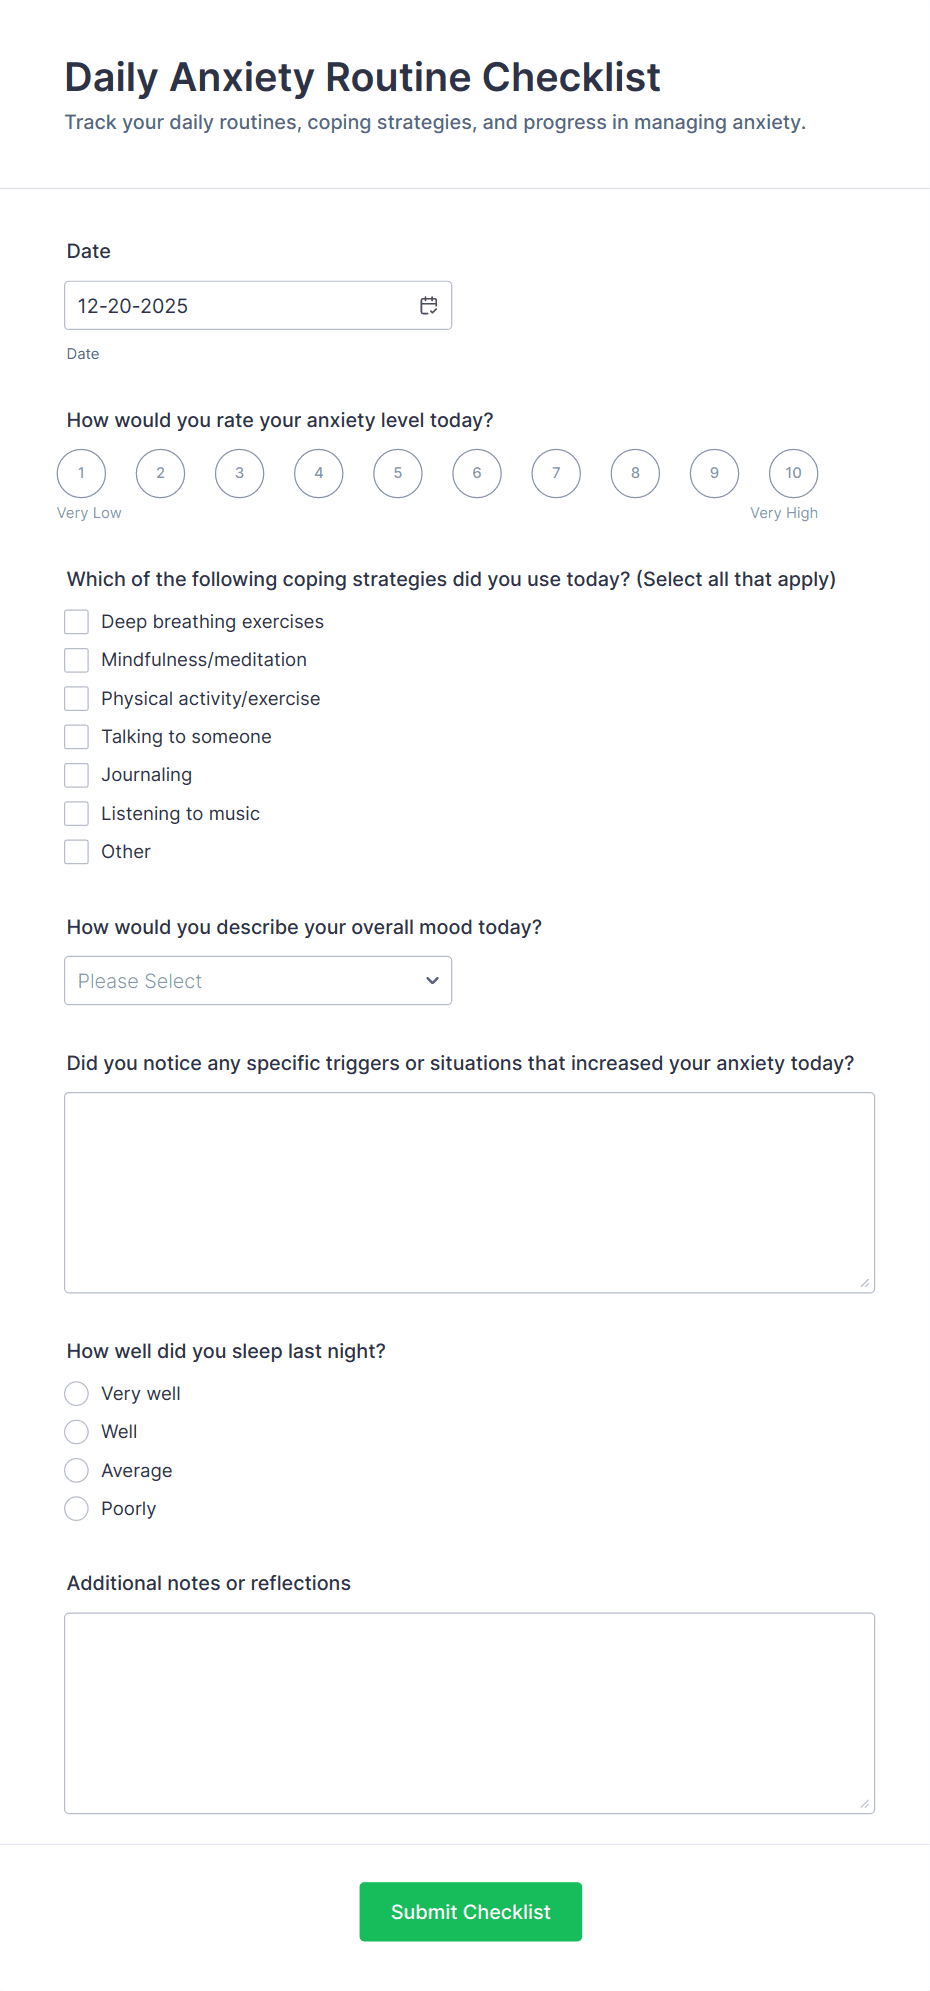Tick the Mindfulness/meditation checkbox
This screenshot has width=930, height=1991.
77,660
